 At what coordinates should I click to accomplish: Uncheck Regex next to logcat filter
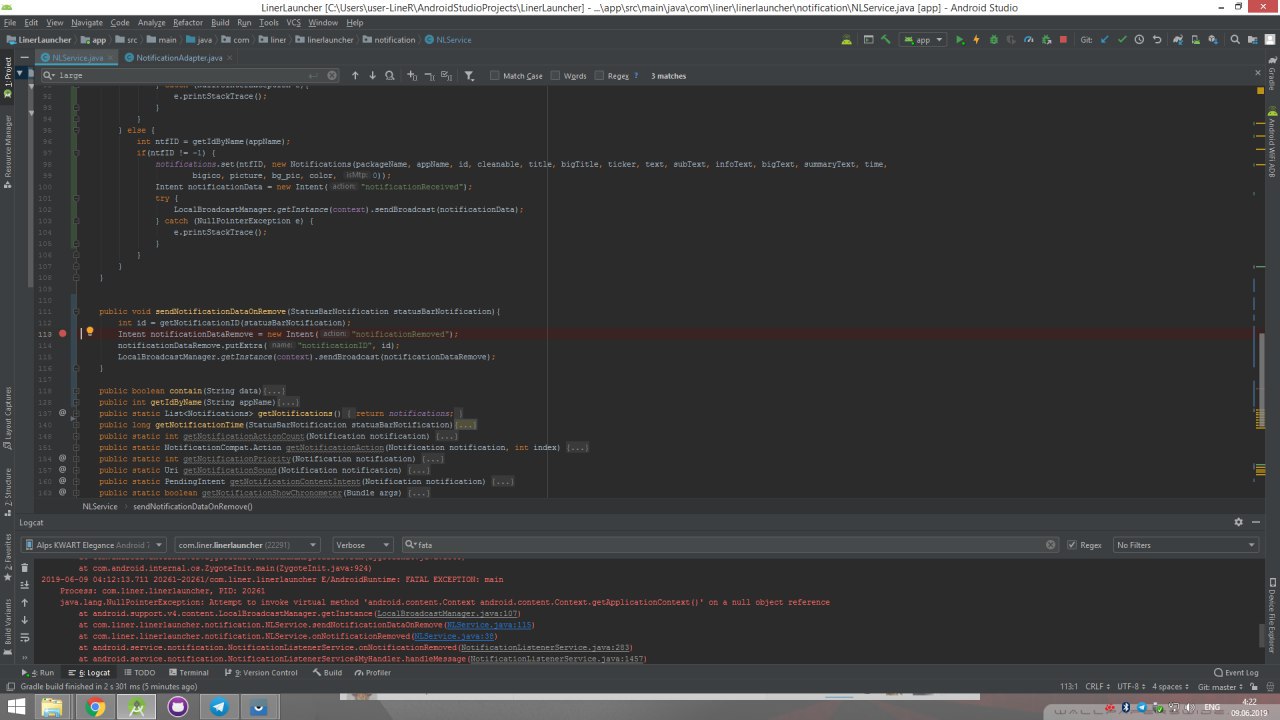[1072, 545]
